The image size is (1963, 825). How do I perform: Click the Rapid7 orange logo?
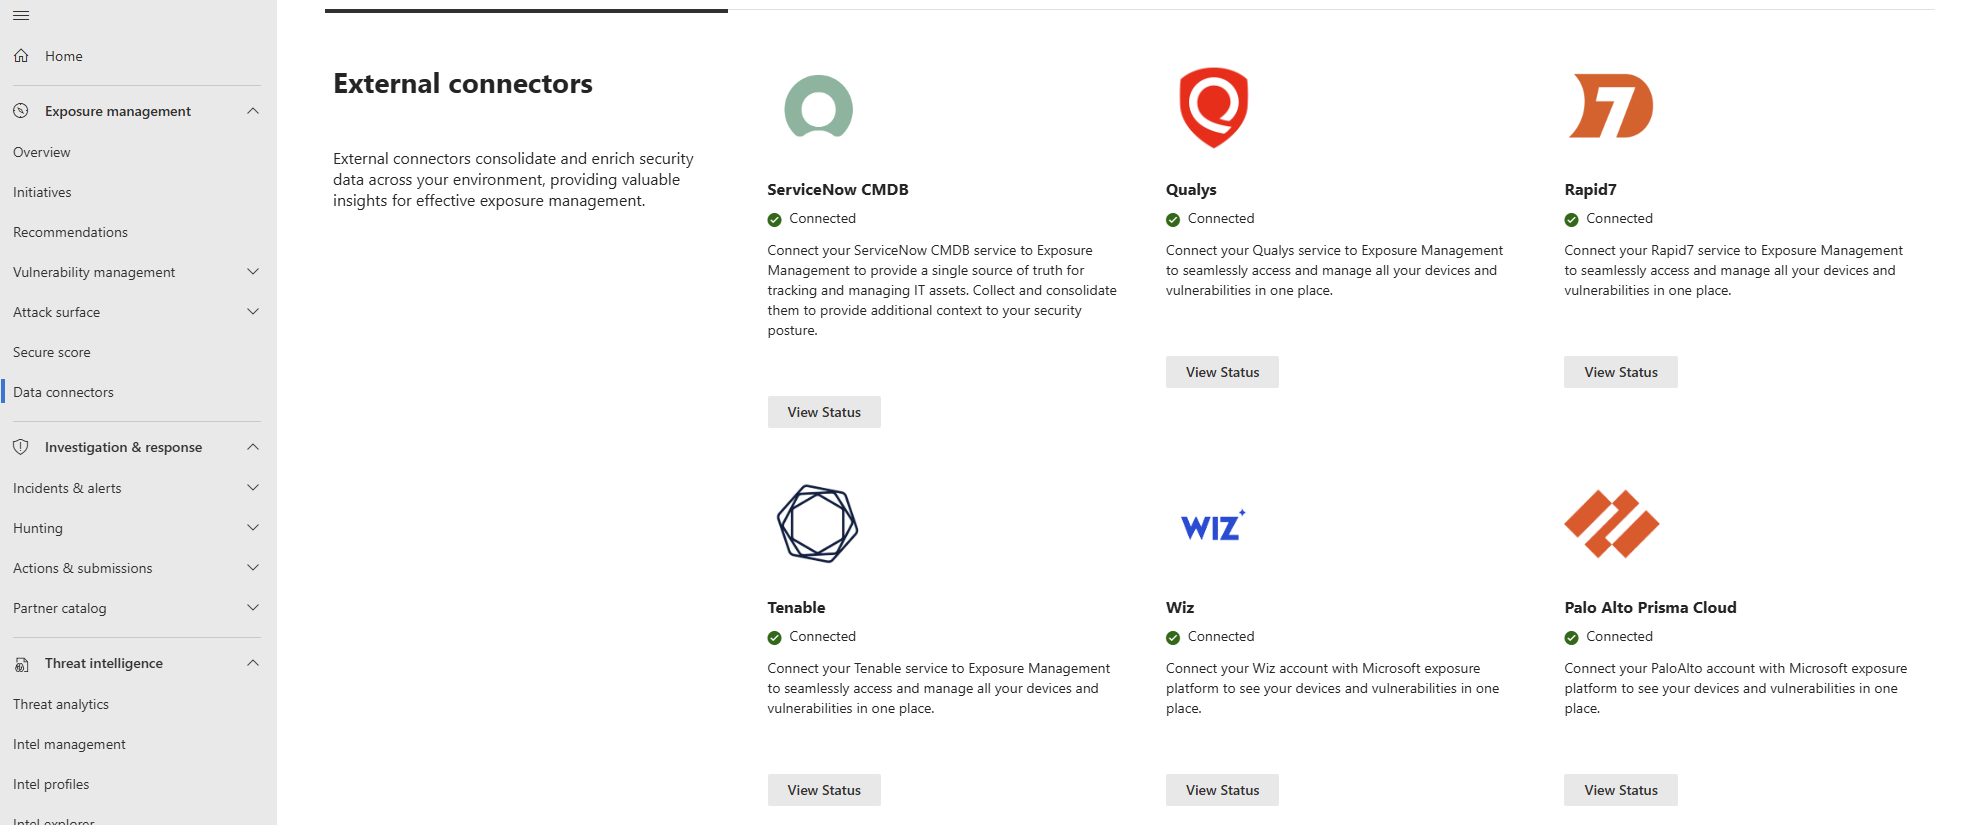tap(1610, 106)
